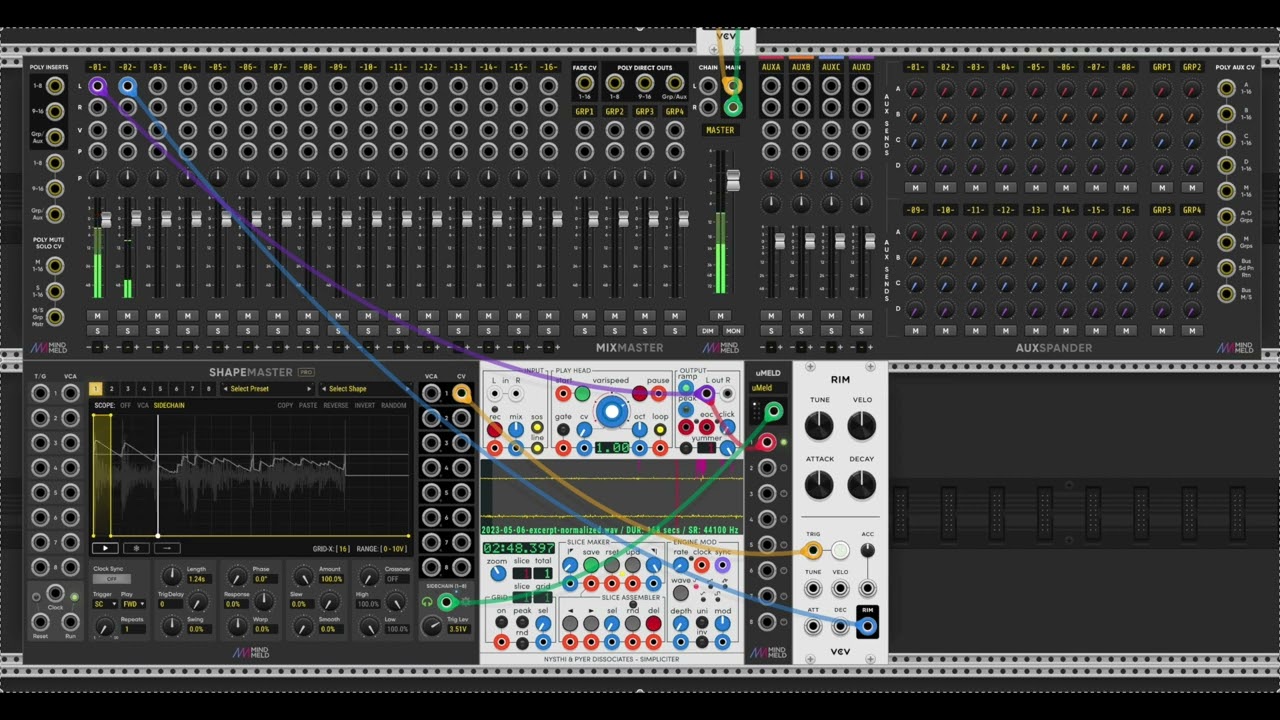The width and height of the screenshot is (1280, 720).
Task: Change ShapeMaster RANGE 0-10V setting
Action: [396, 549]
